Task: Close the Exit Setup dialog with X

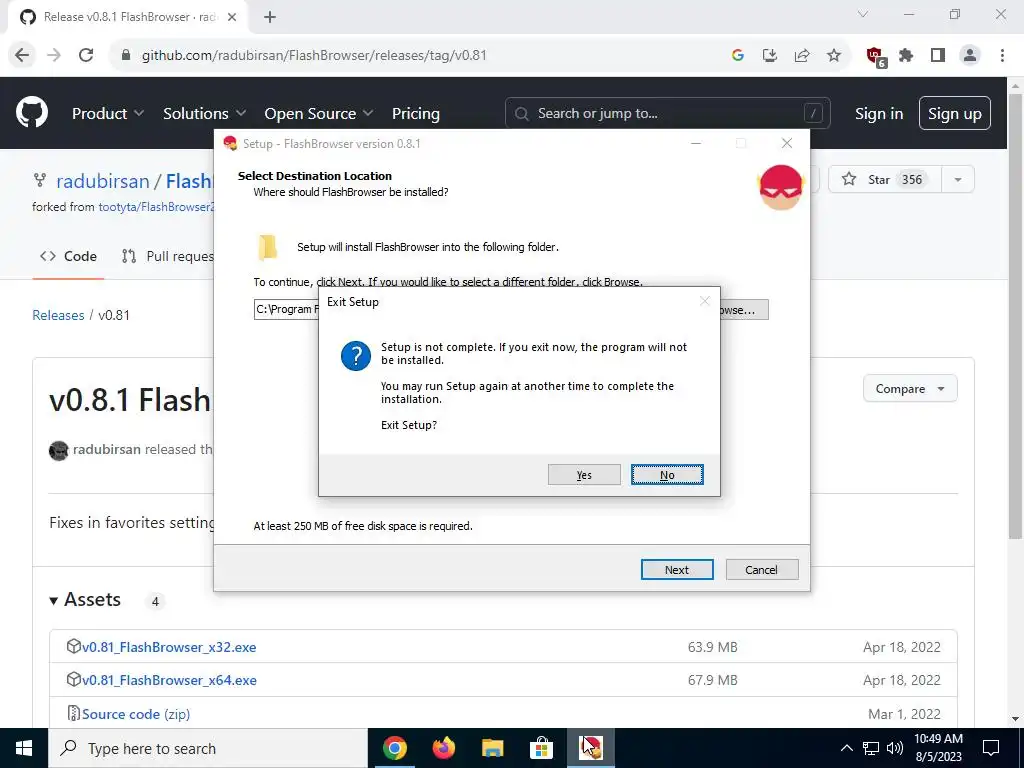Action: tap(704, 301)
